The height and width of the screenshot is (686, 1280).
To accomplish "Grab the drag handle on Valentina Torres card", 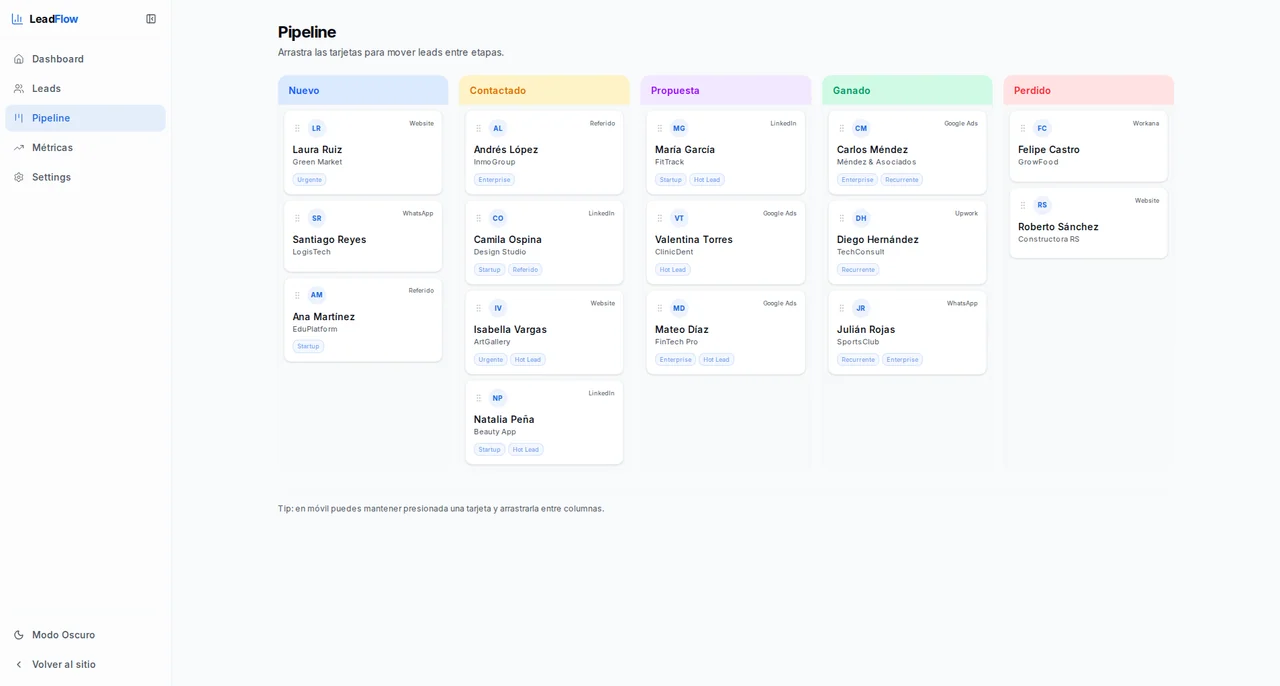I will point(660,218).
